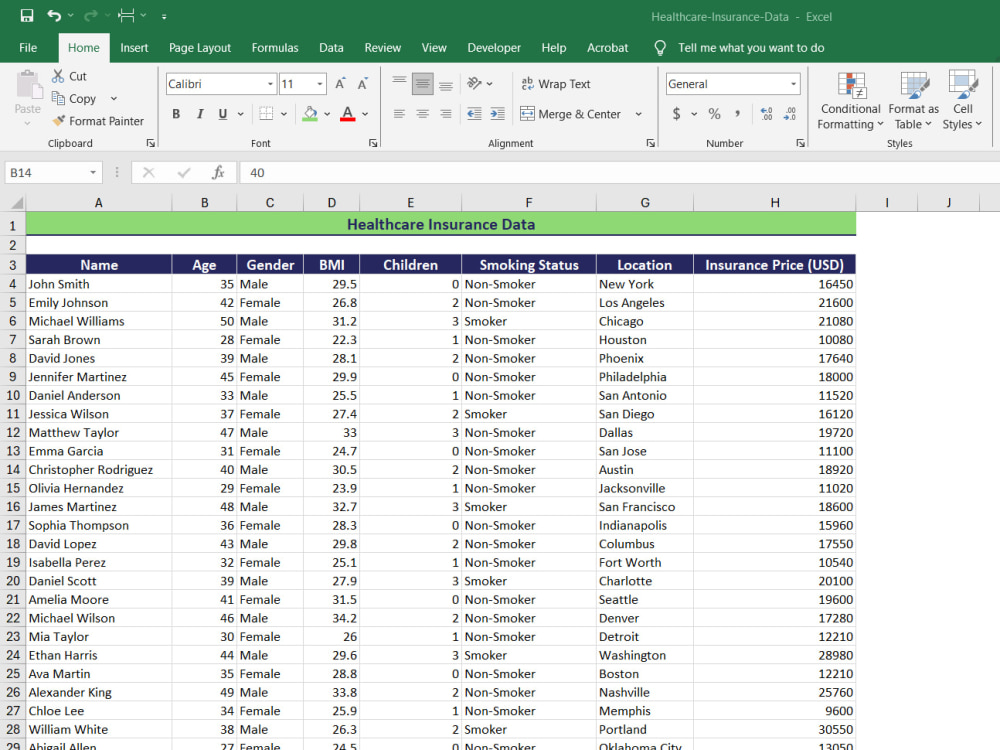This screenshot has width=1000, height=750.
Task: Click the Paste button
Action: coord(27,97)
